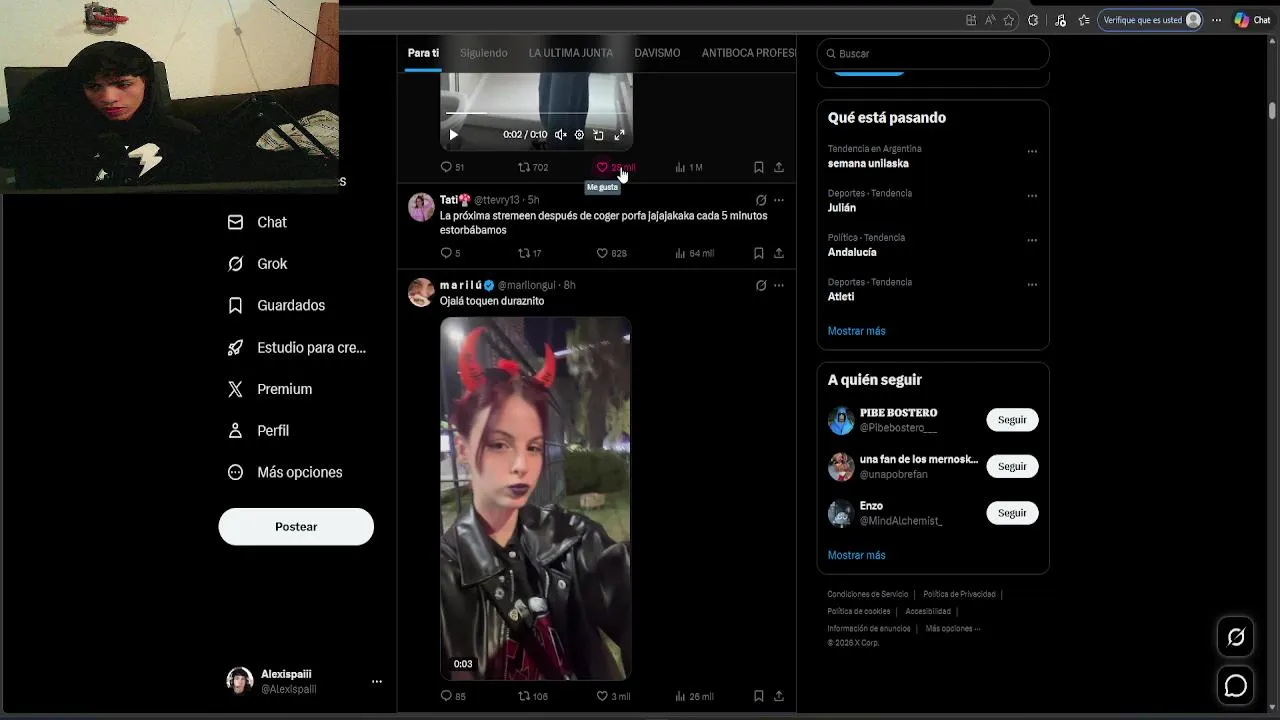Bookmark marilú's post

point(759,696)
